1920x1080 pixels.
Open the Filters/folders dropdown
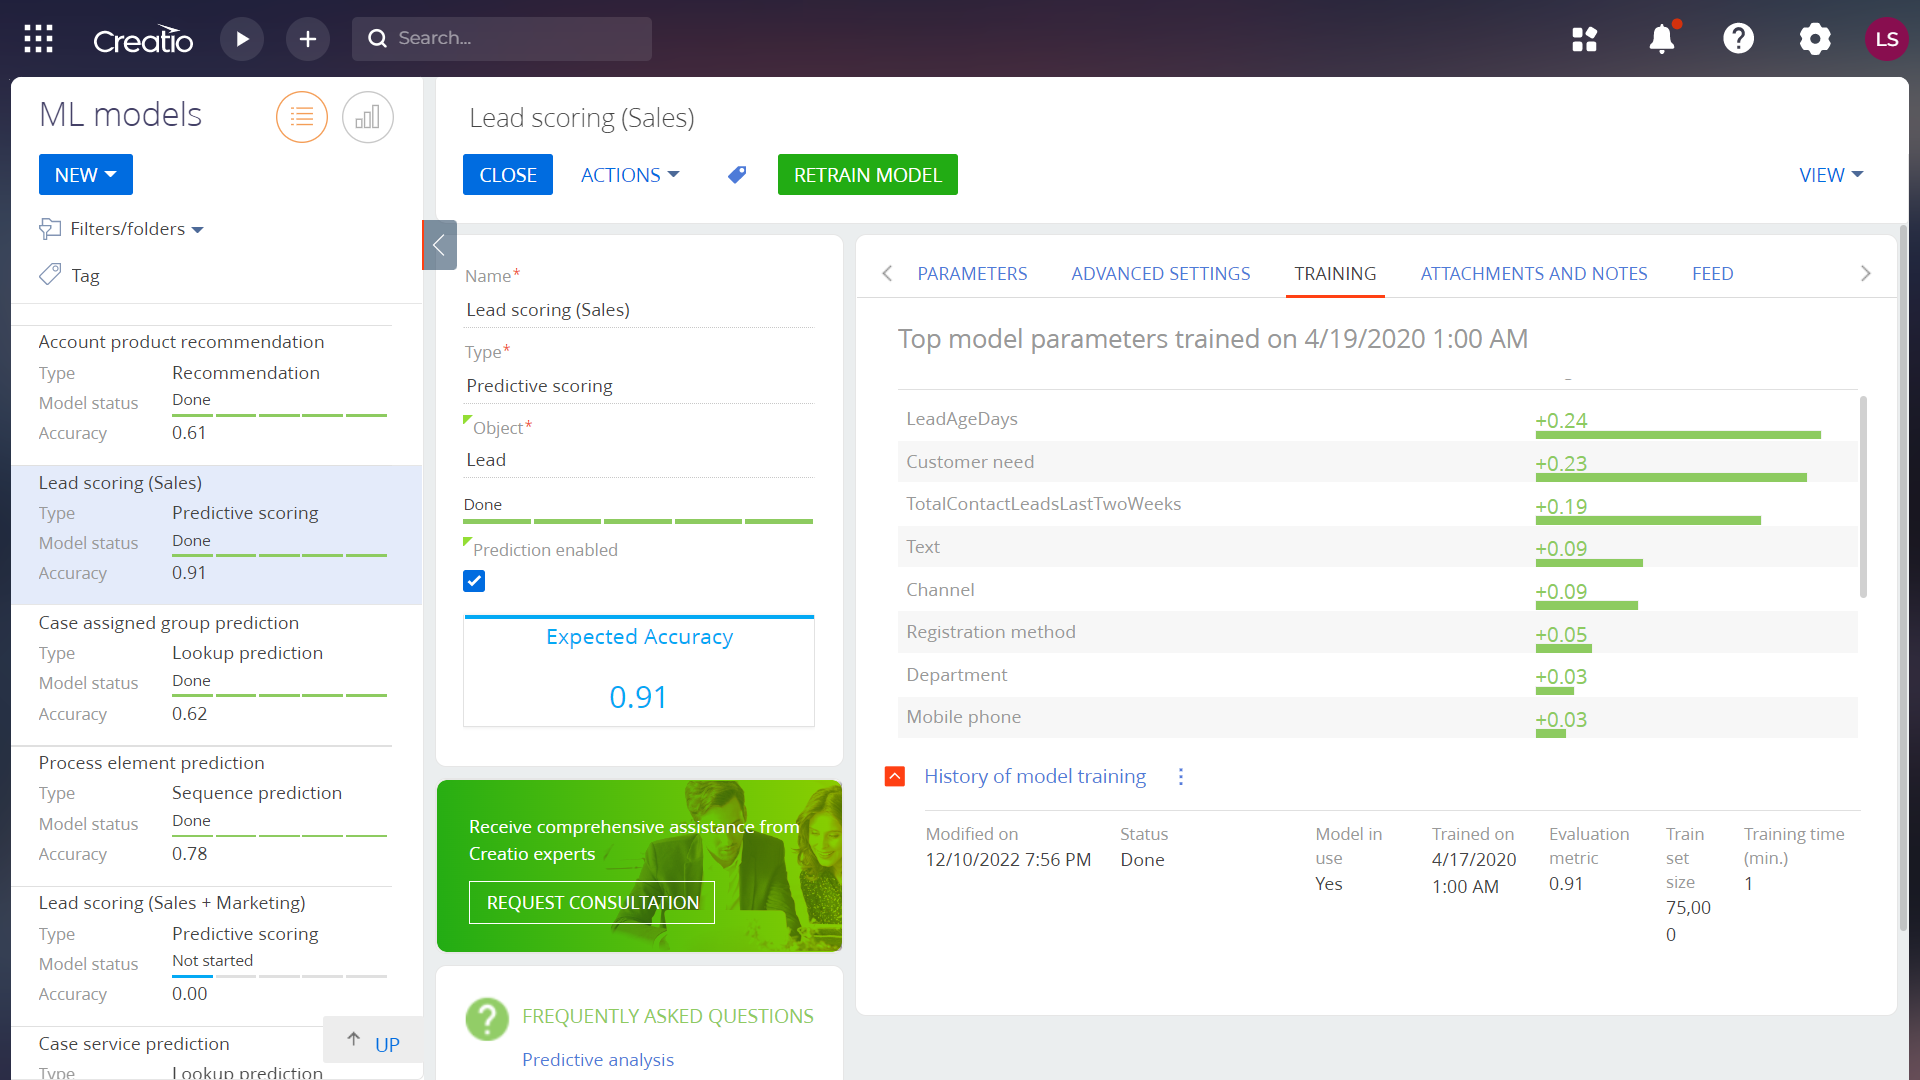click(x=120, y=228)
